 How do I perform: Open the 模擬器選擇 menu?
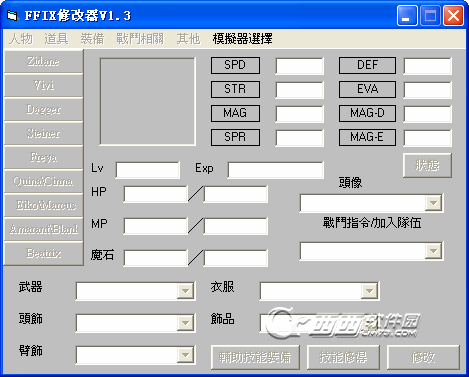(242, 39)
